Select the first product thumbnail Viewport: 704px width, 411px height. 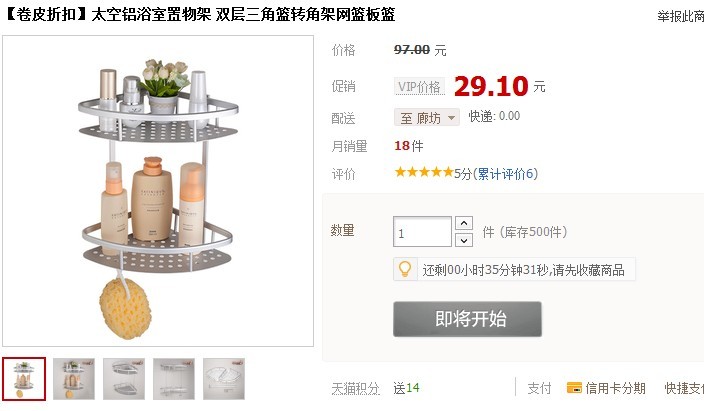[x=24, y=379]
